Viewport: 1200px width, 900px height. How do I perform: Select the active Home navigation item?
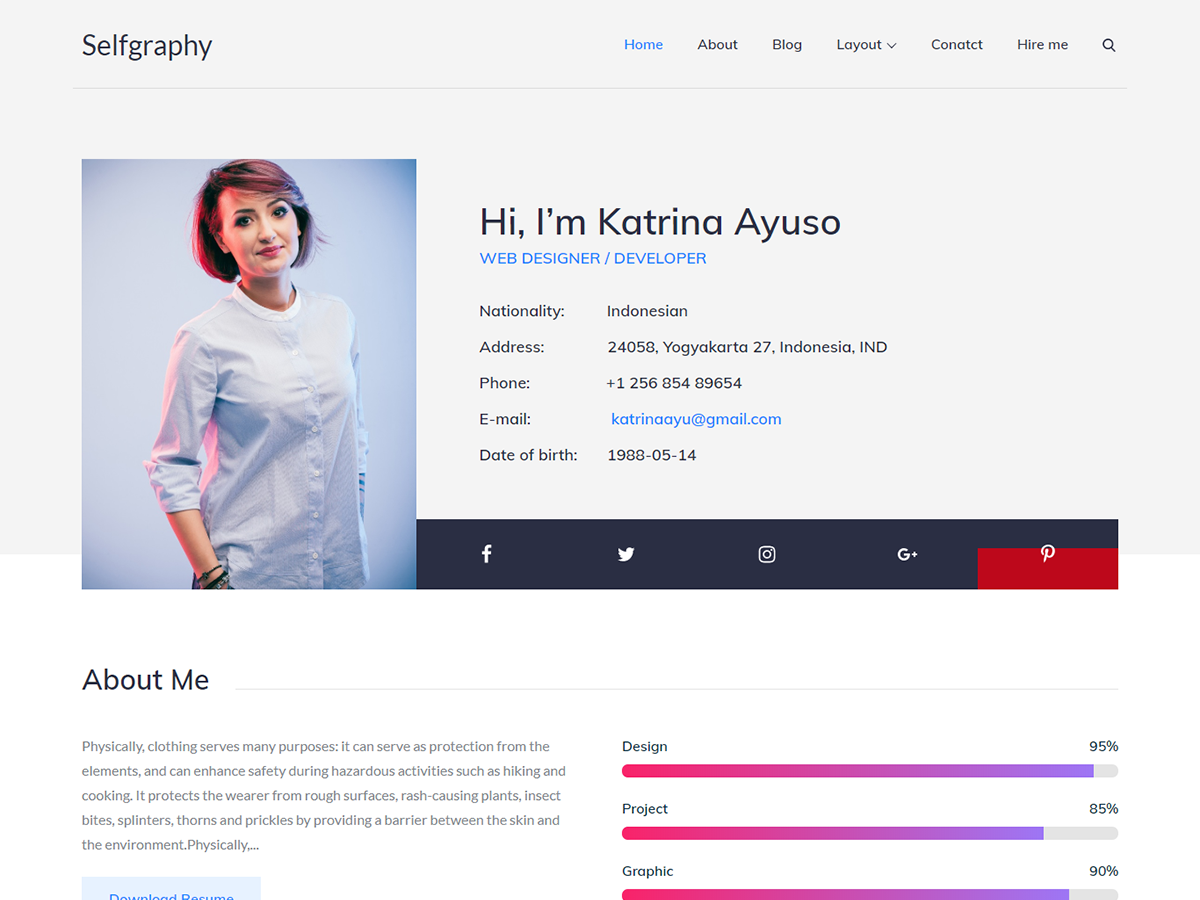tap(643, 44)
